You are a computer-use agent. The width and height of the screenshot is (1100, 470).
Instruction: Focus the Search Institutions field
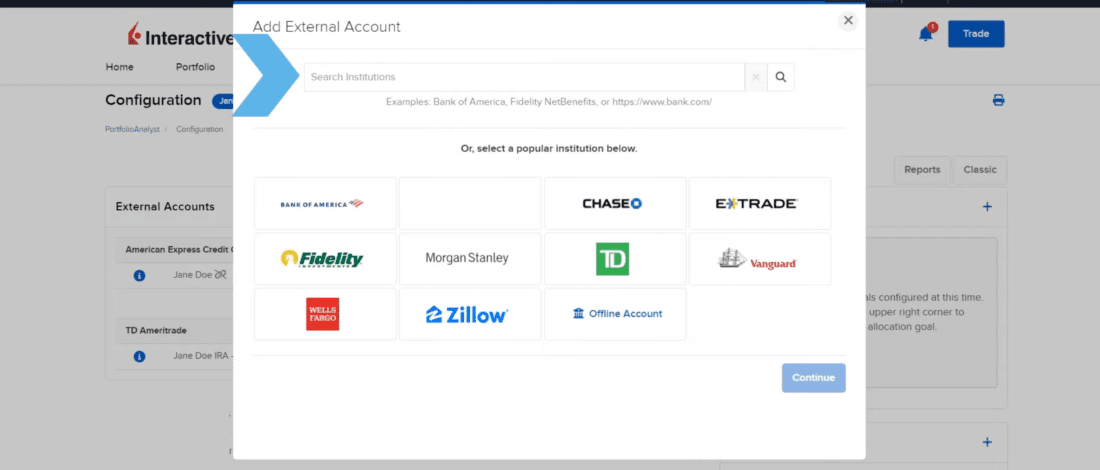coord(525,77)
